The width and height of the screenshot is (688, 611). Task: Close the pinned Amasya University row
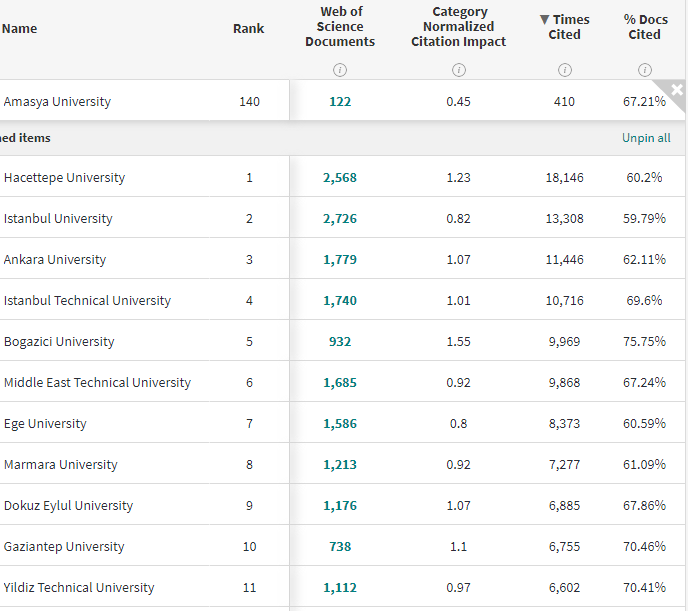coord(677,90)
